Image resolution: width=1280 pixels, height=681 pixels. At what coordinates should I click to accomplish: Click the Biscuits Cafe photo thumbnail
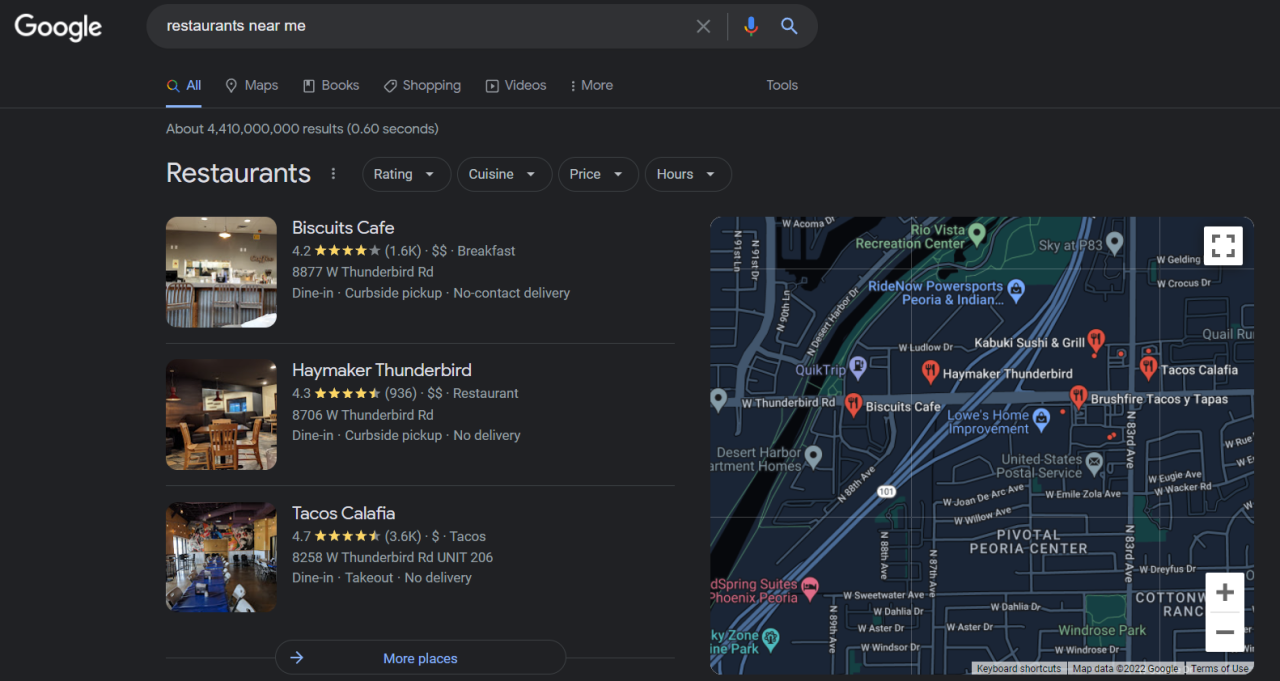221,272
